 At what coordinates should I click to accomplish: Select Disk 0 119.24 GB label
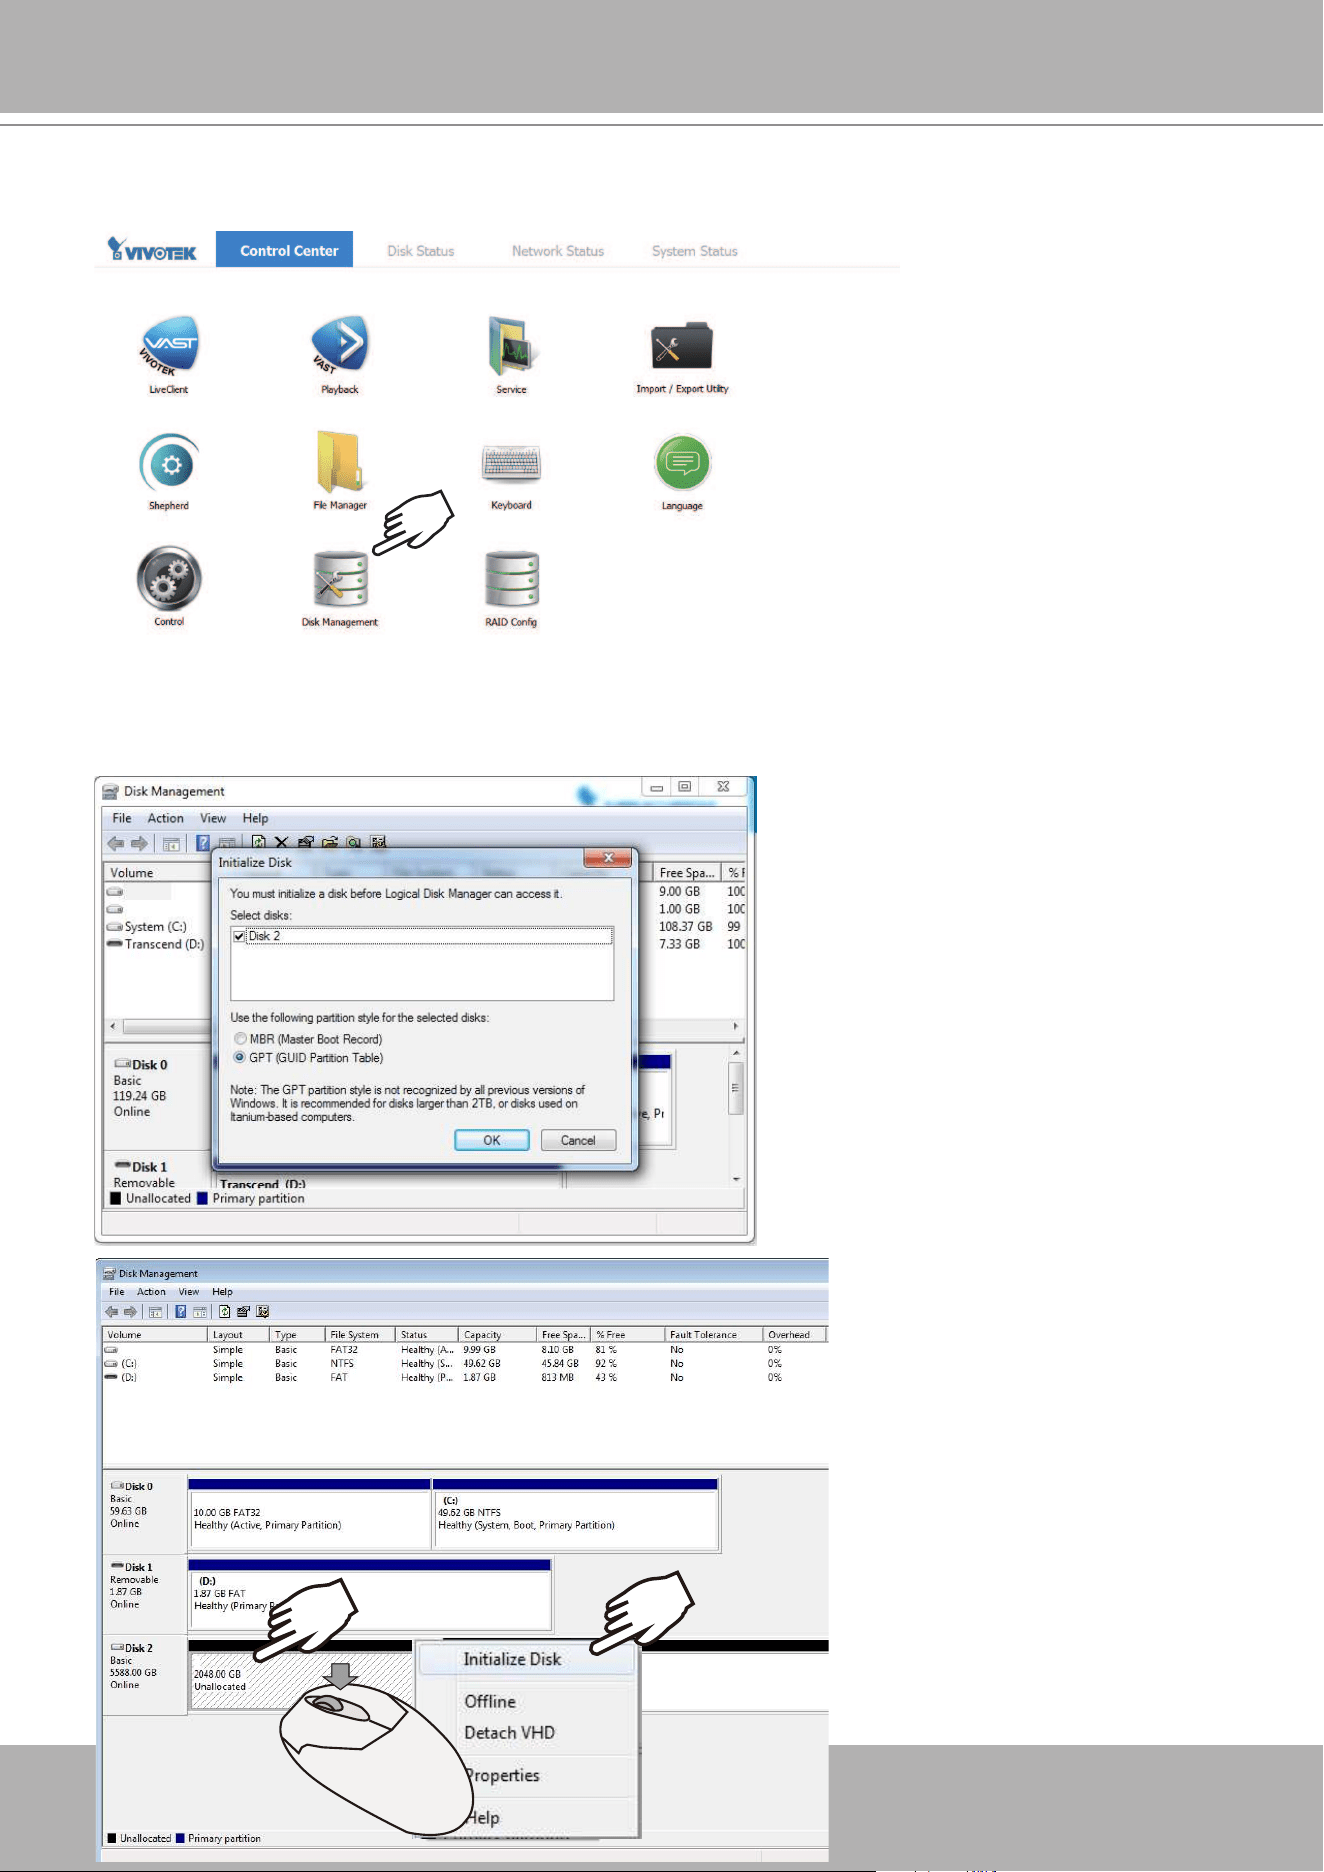coord(157,1096)
